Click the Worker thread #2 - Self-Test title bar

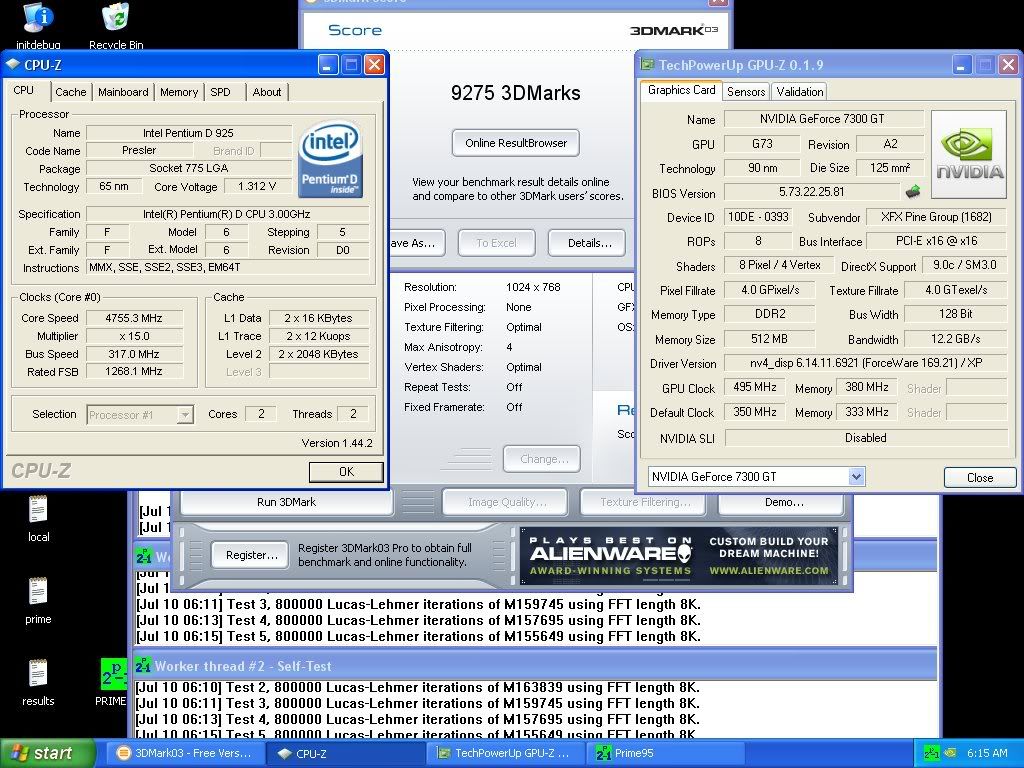(534, 666)
